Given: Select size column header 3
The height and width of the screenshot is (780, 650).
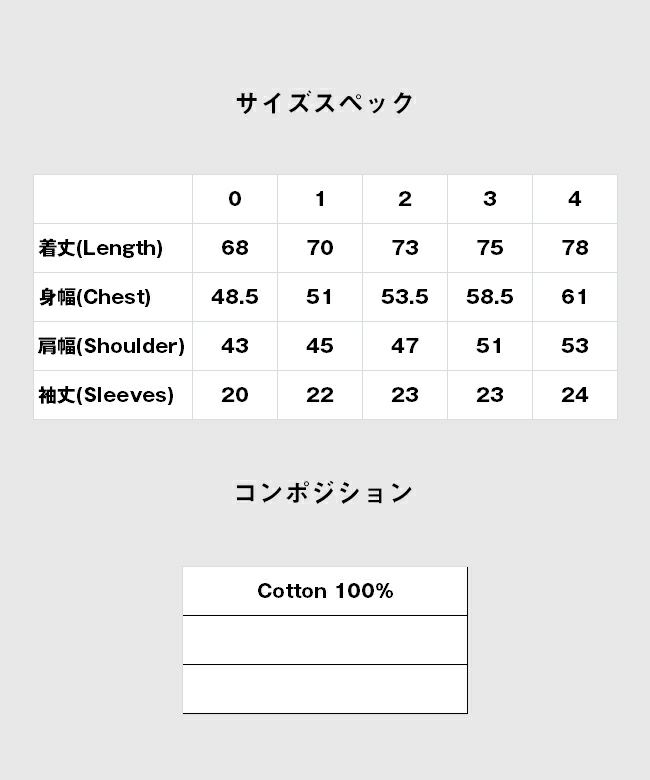Looking at the screenshot, I should 490,199.
